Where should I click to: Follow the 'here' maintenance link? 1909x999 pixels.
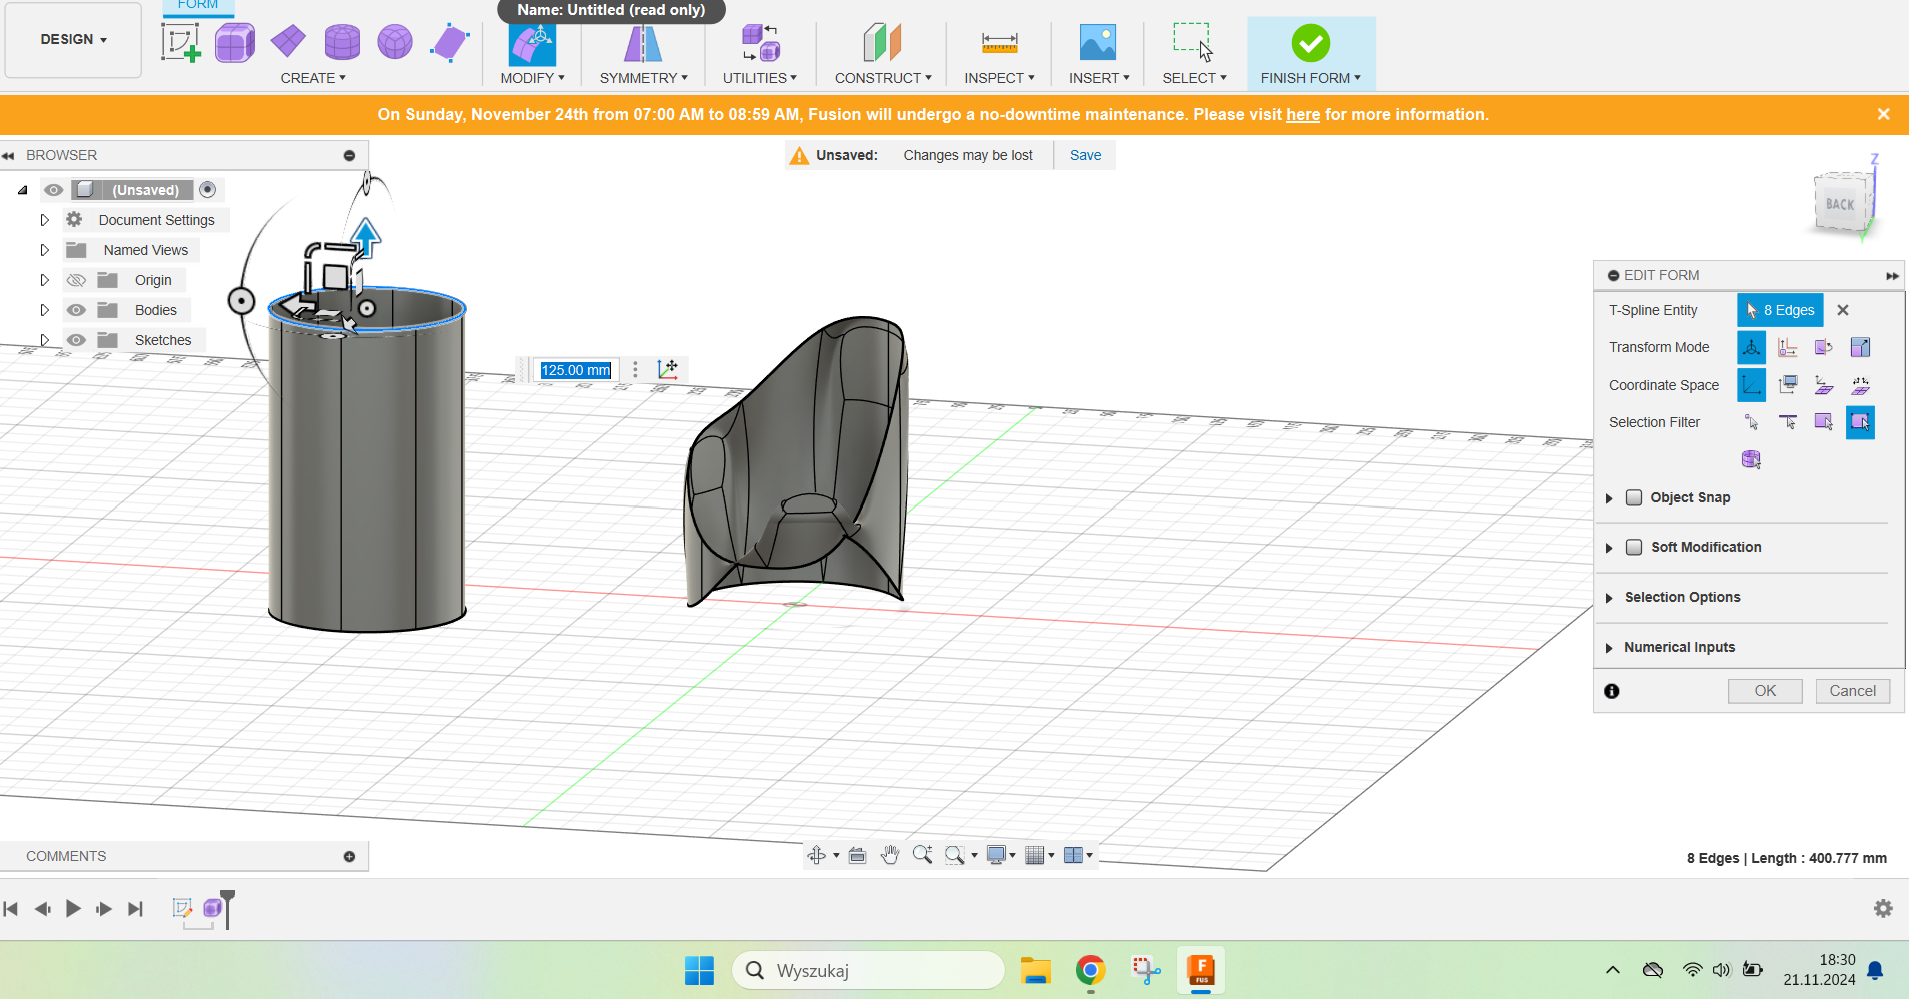[x=1303, y=114]
